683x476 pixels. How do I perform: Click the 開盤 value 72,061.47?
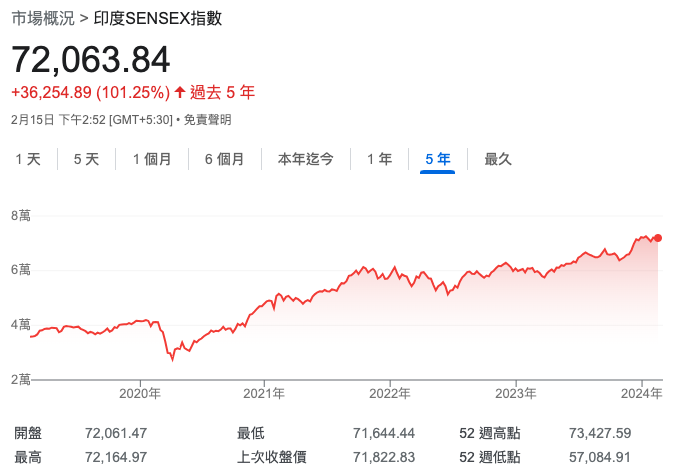(116, 433)
